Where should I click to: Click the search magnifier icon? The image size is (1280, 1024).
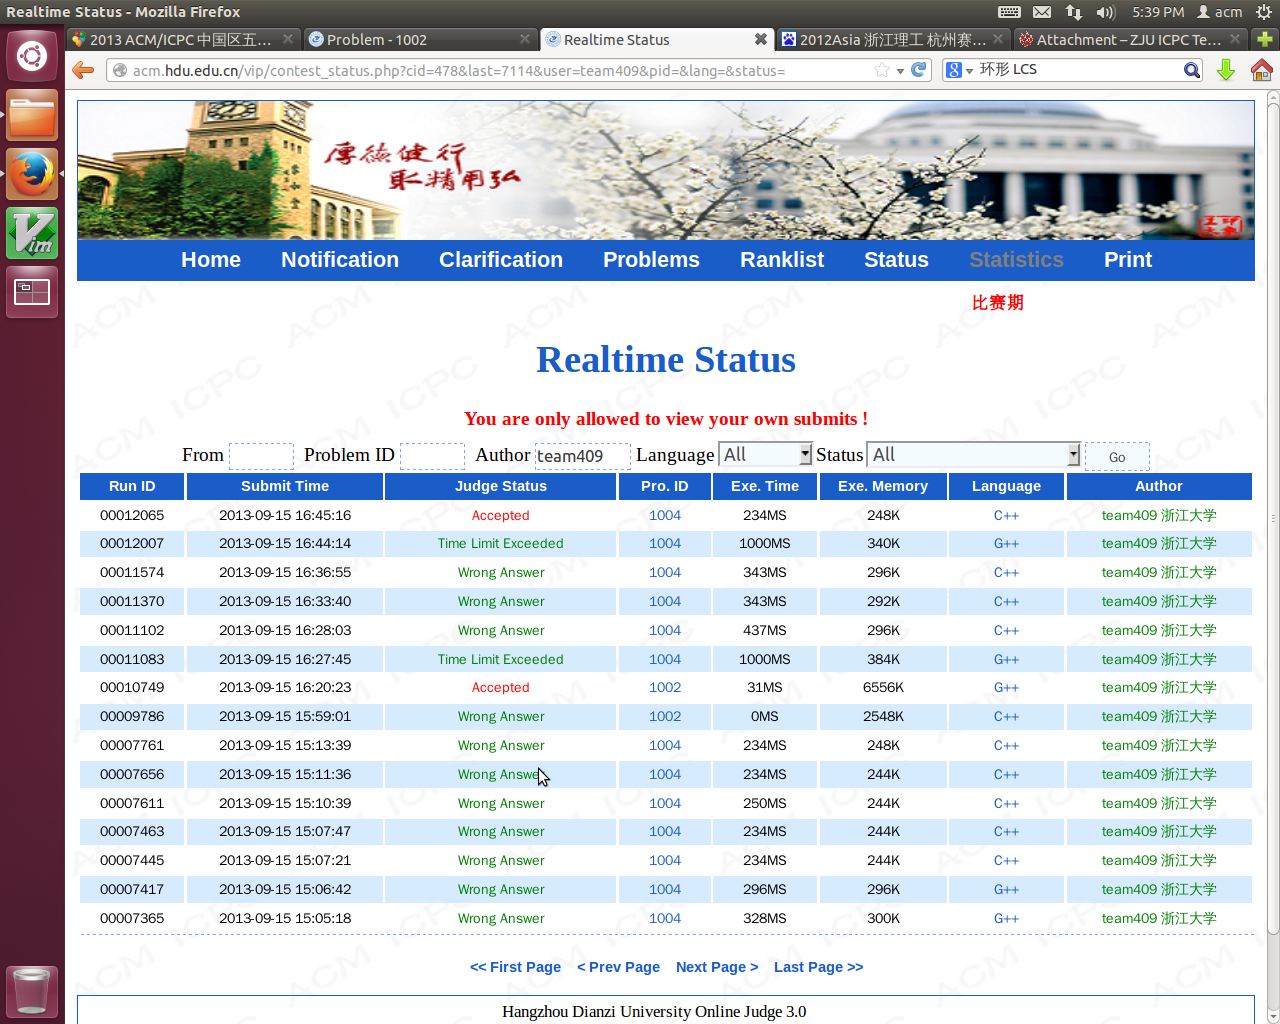point(1191,70)
